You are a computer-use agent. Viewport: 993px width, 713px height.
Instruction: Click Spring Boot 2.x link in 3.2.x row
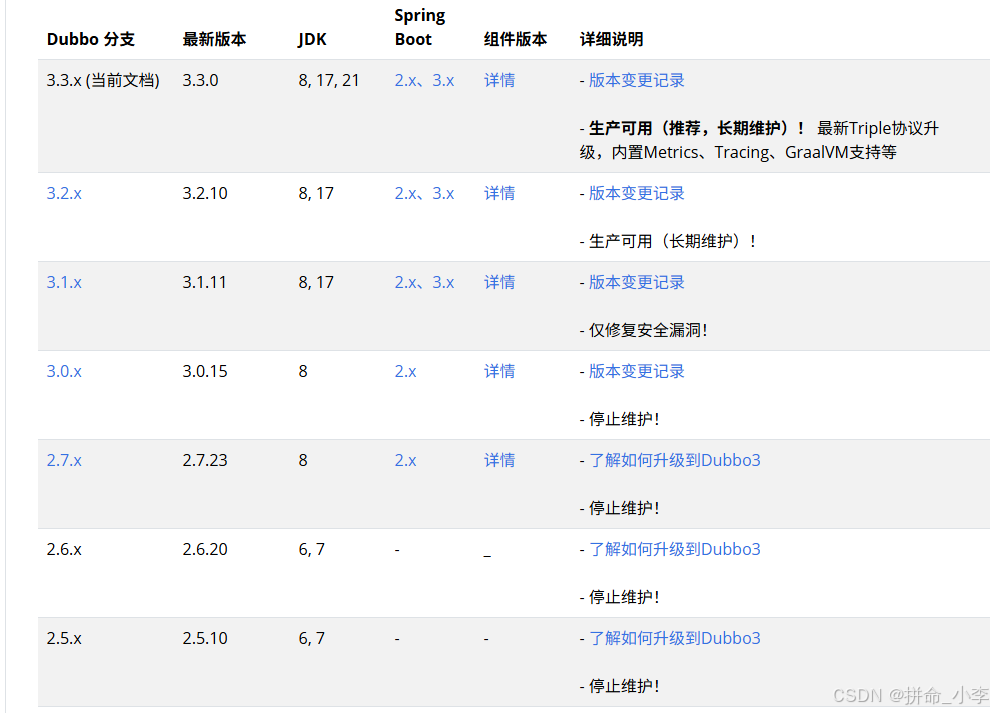pos(405,193)
